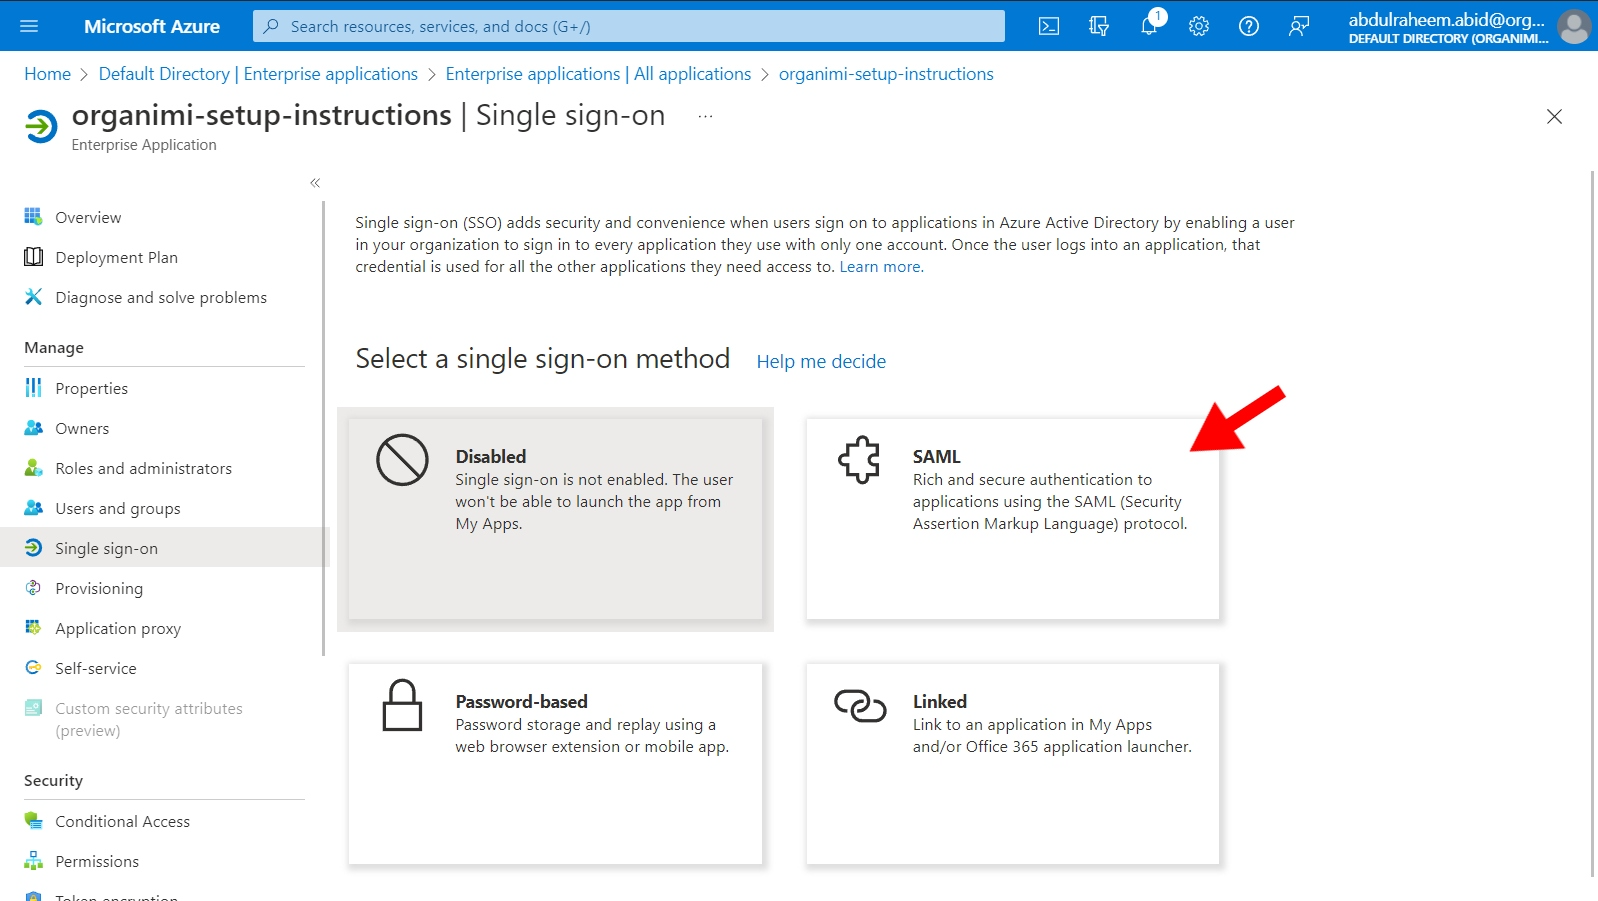
Task: Click the organimi app logo icon
Action: pyautogui.click(x=41, y=127)
